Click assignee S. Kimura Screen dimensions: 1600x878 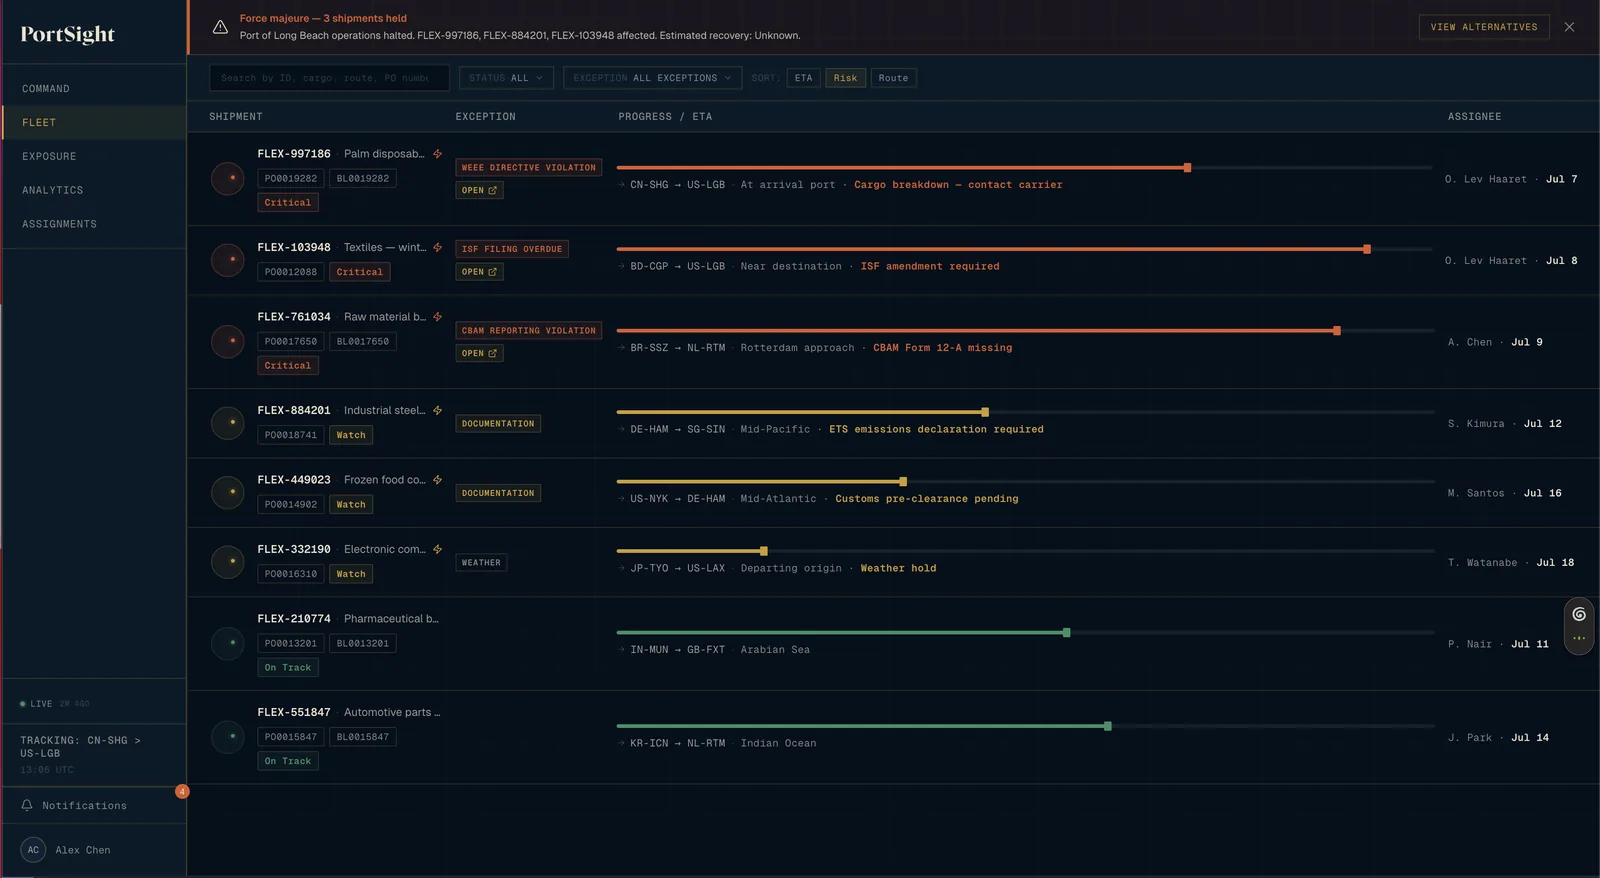coord(1476,423)
